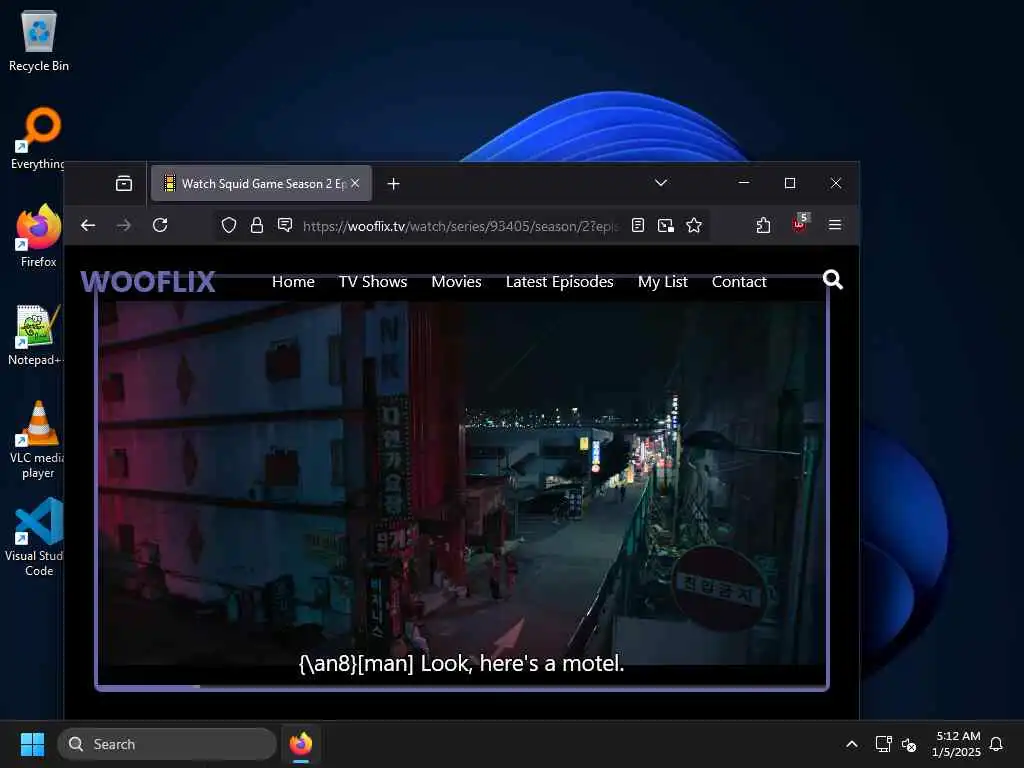
Task: Open the Notepad++ desktop shortcut
Action: (x=37, y=334)
